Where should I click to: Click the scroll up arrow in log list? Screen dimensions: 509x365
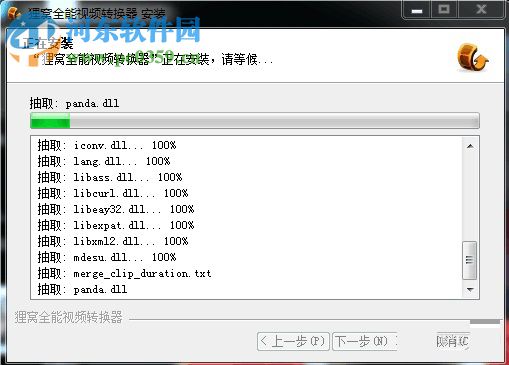470,146
